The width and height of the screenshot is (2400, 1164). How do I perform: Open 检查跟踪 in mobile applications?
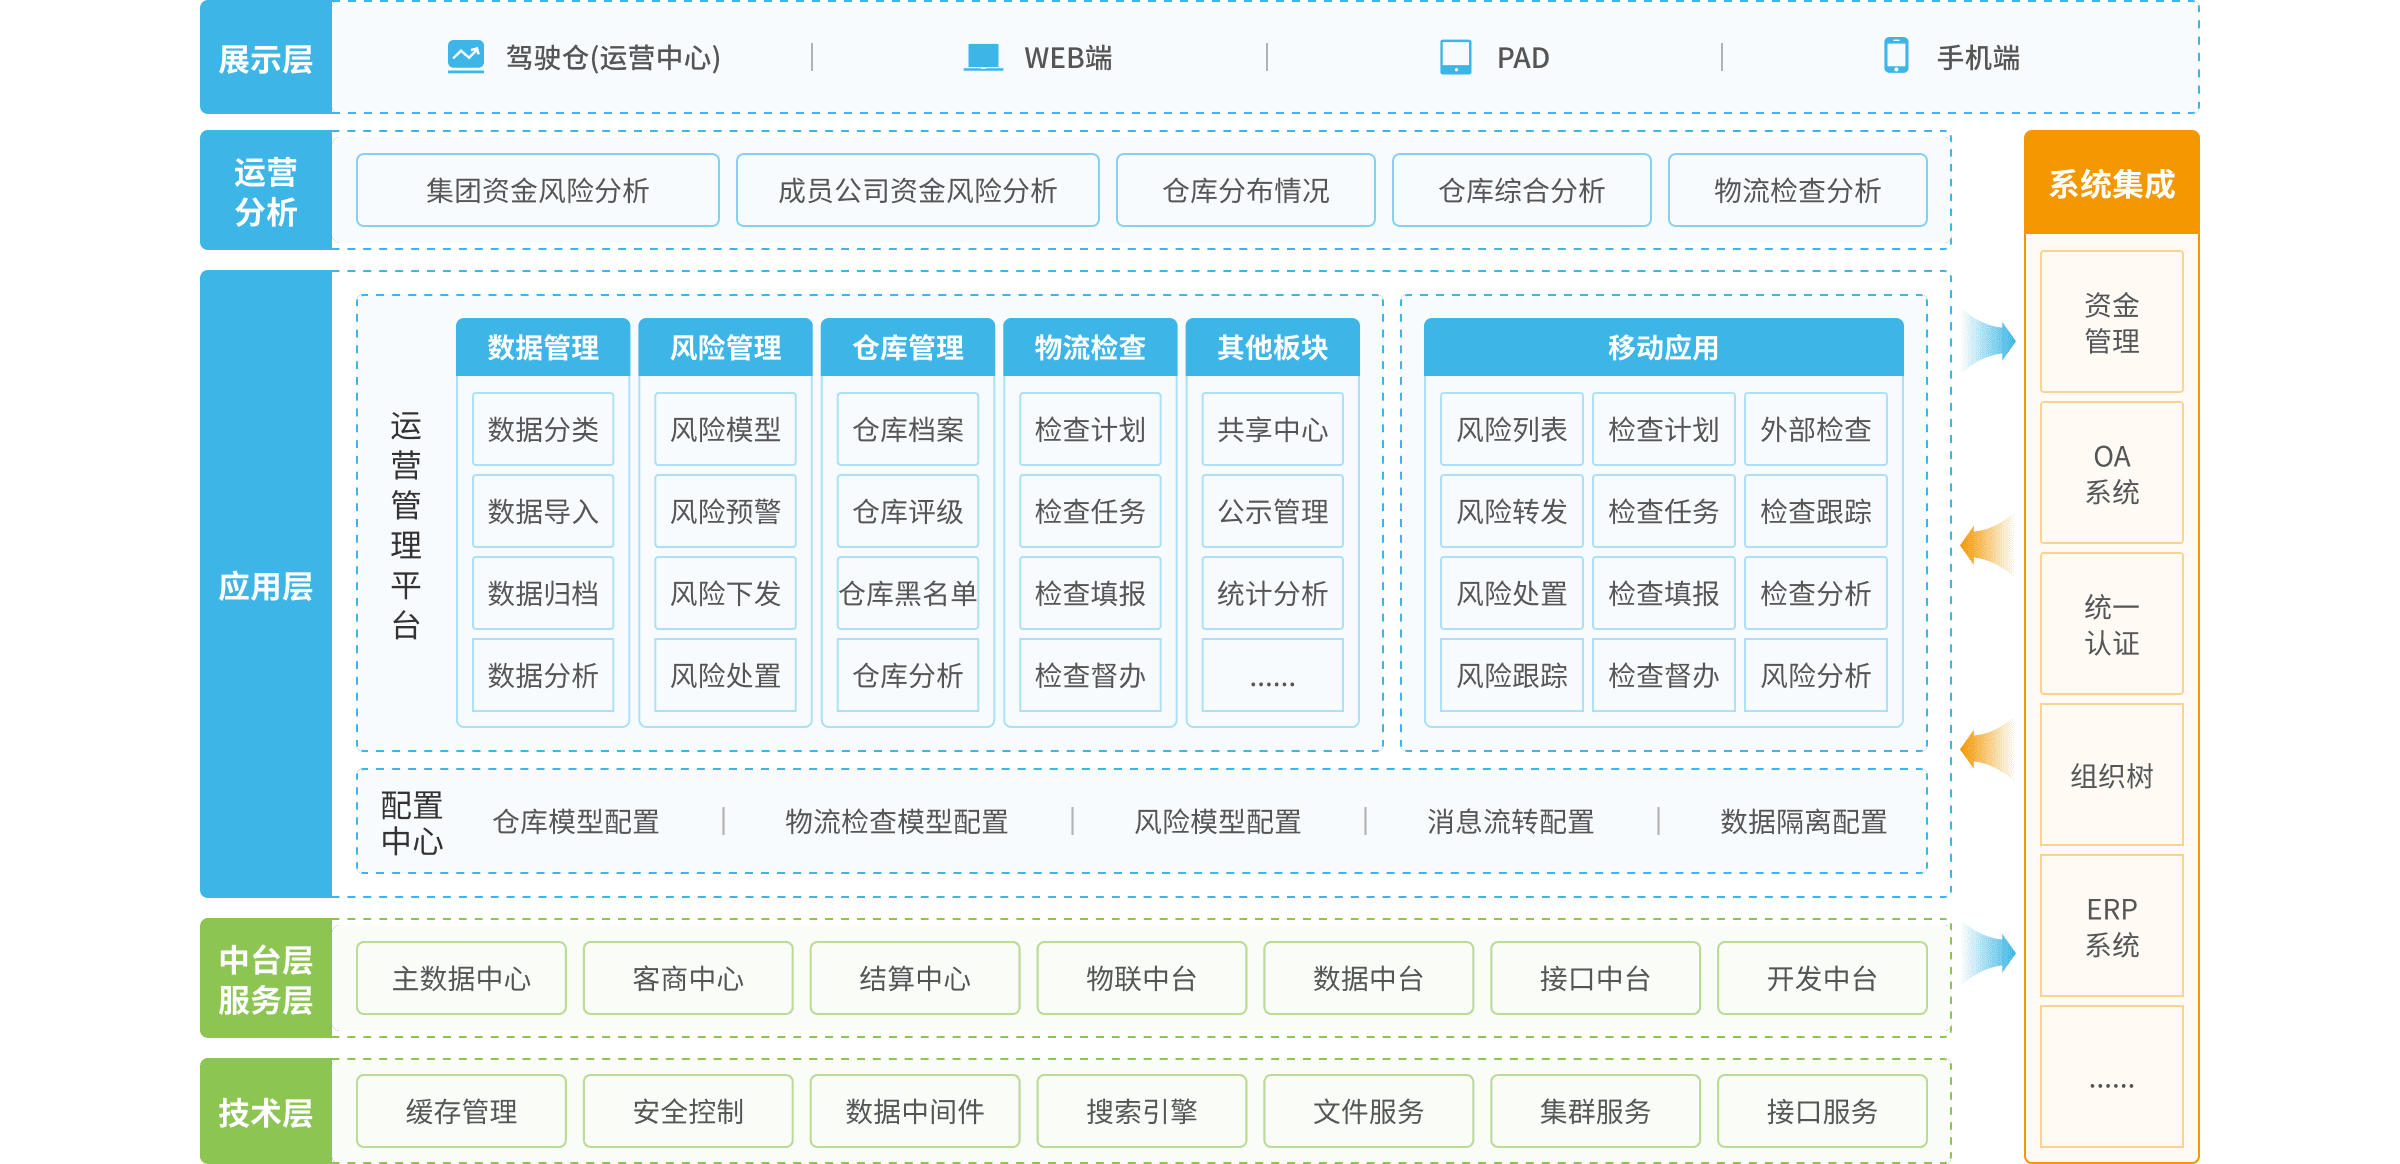1815,512
